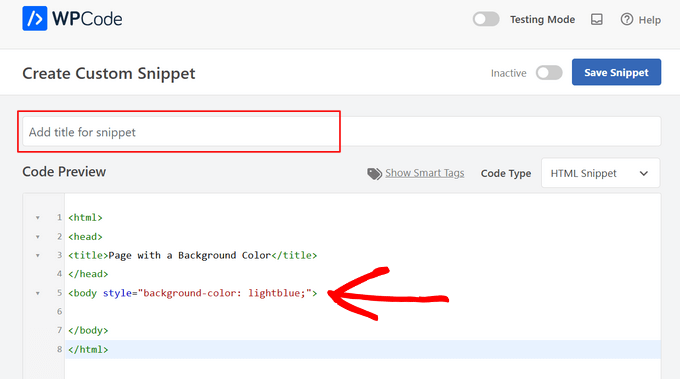Image resolution: width=680 pixels, height=379 pixels.
Task: Click line number 8 in the gutter
Action: click(59, 349)
